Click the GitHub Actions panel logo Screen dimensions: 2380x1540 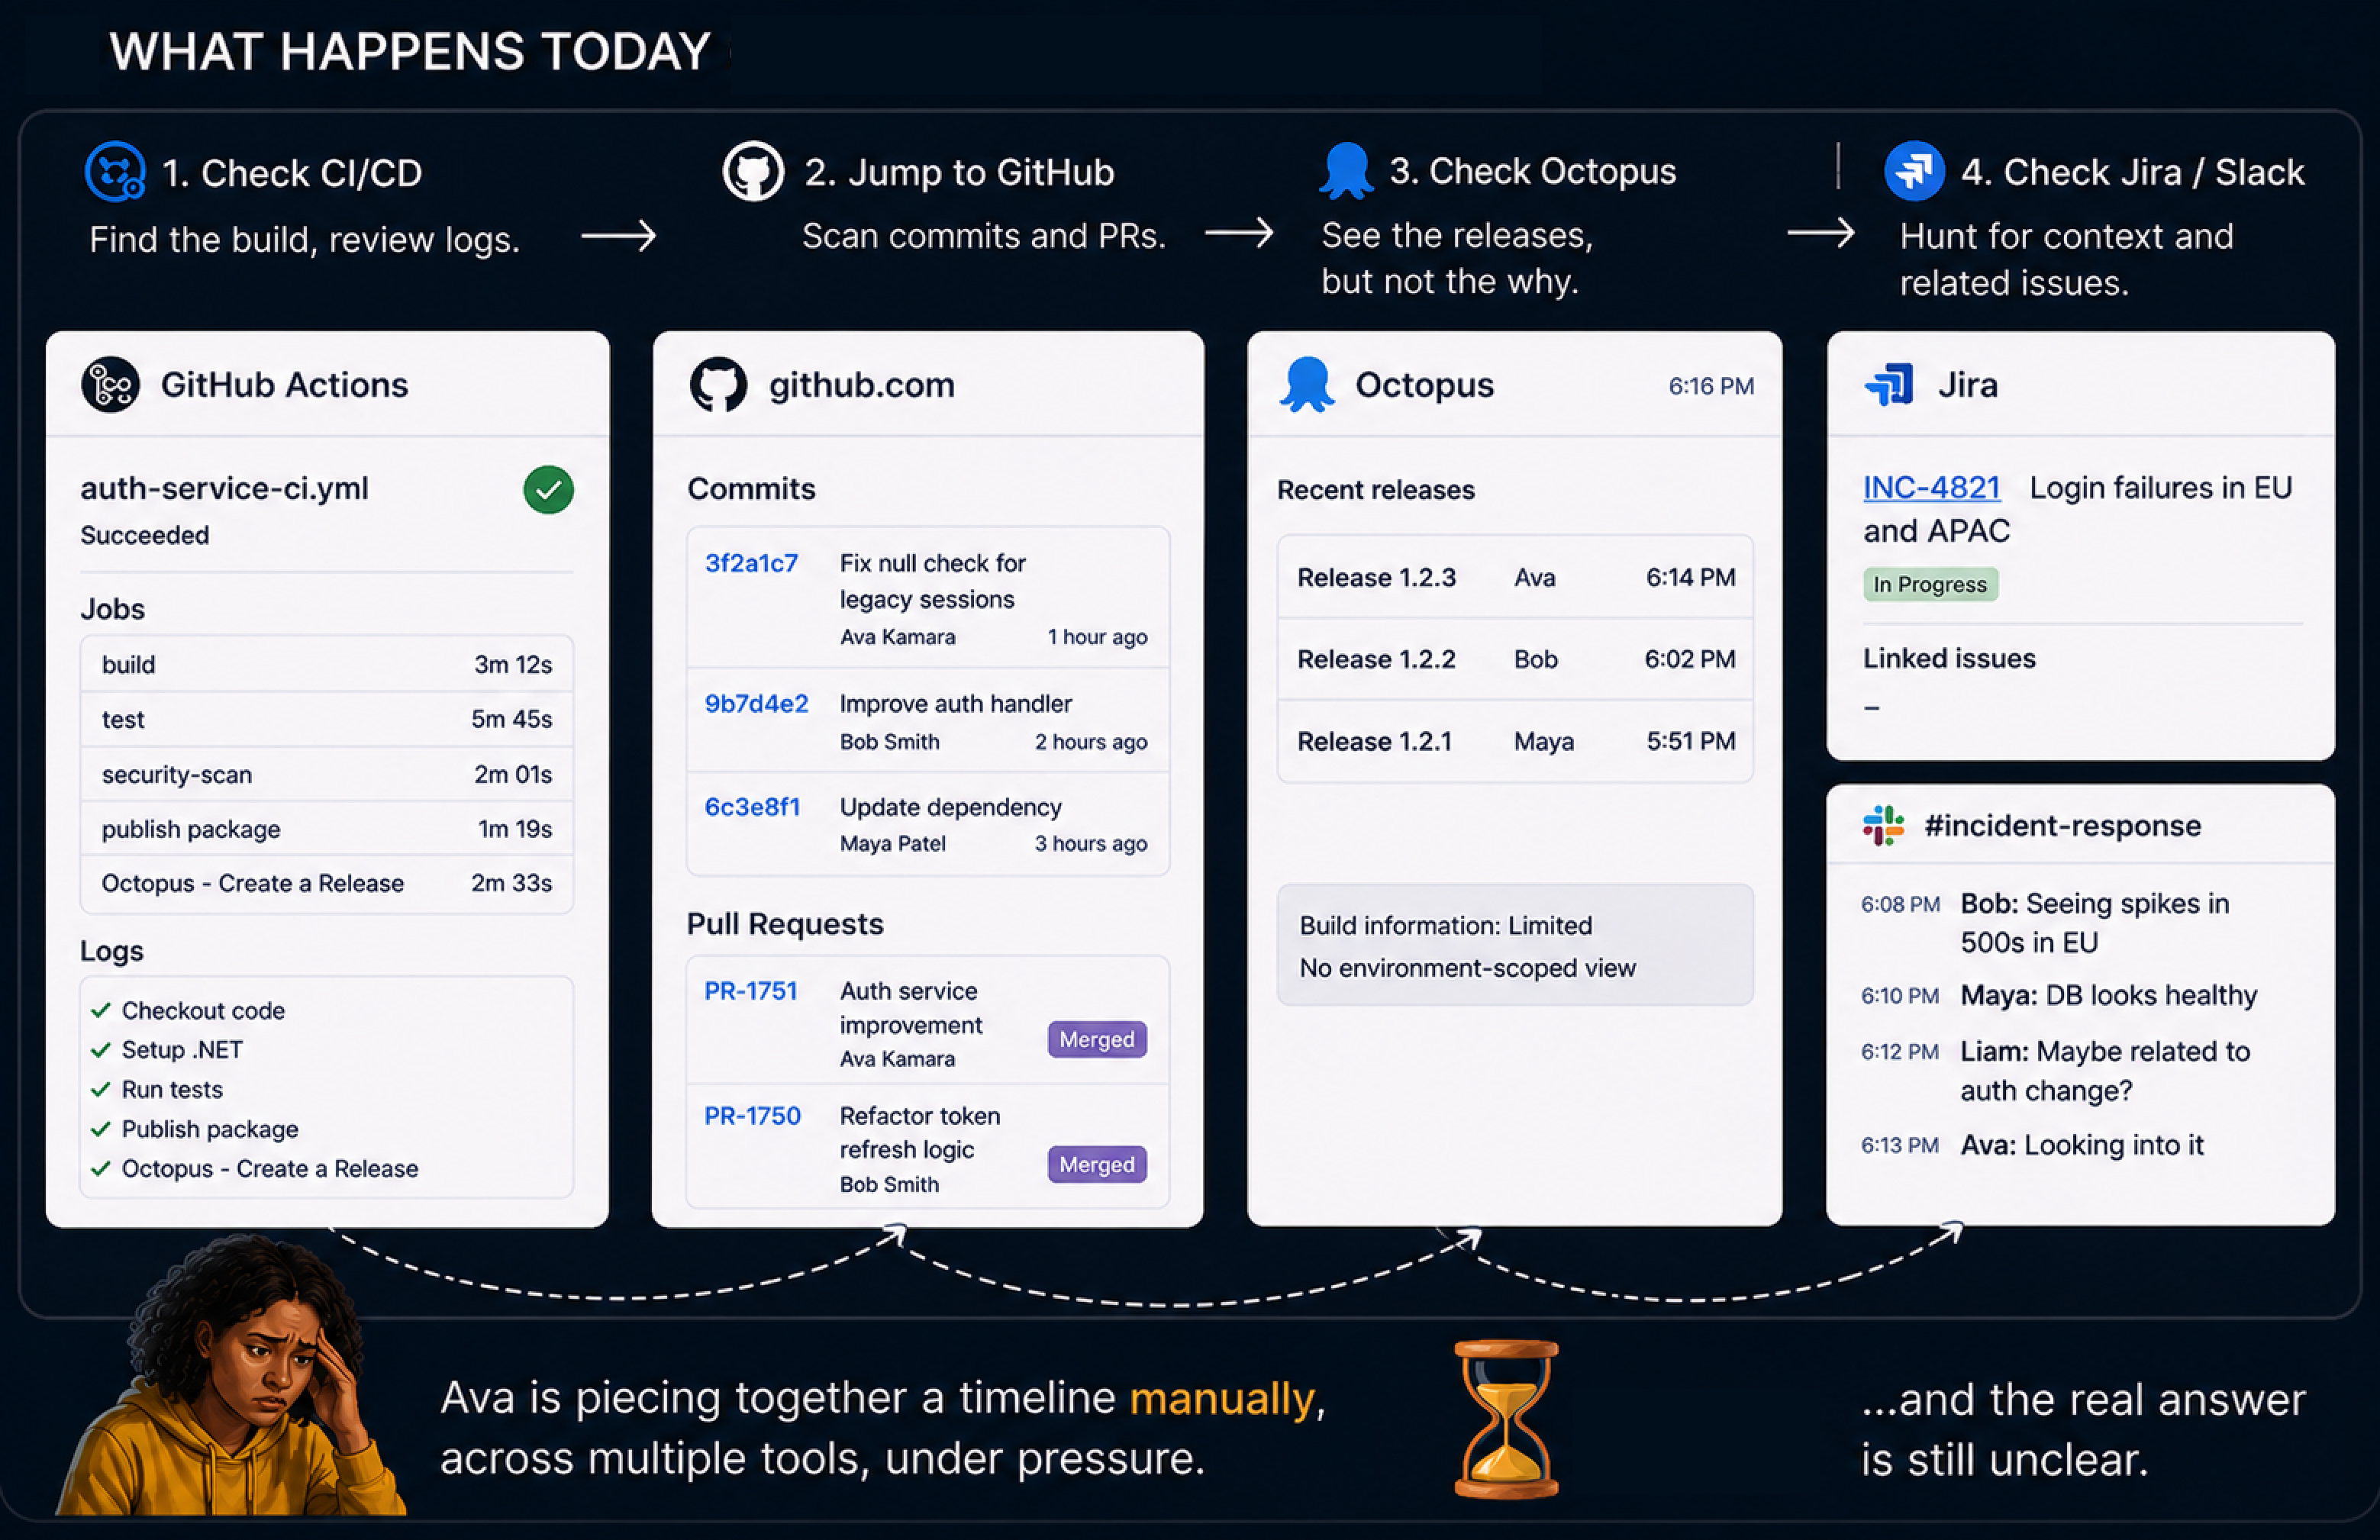[x=110, y=385]
